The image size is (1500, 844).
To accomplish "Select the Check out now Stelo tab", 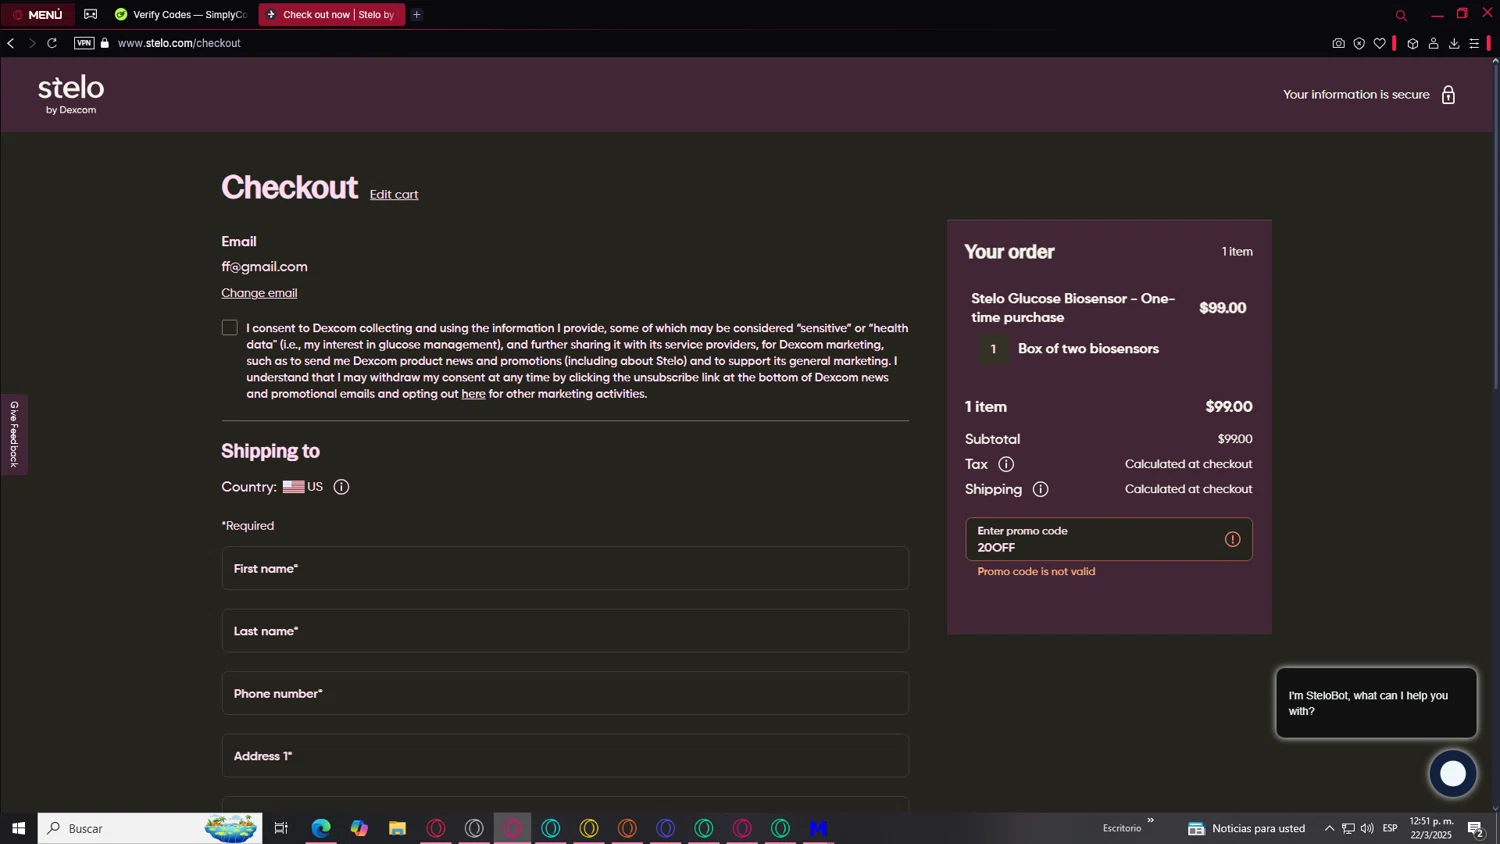I will [x=331, y=15].
